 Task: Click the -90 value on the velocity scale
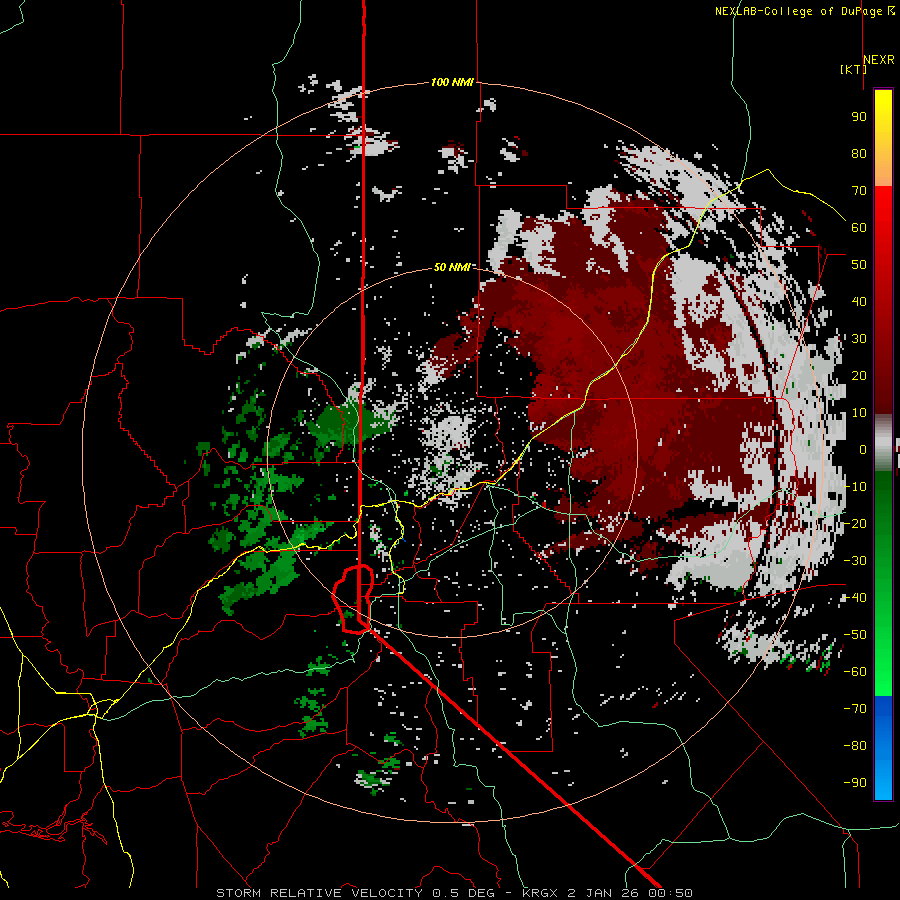855,782
